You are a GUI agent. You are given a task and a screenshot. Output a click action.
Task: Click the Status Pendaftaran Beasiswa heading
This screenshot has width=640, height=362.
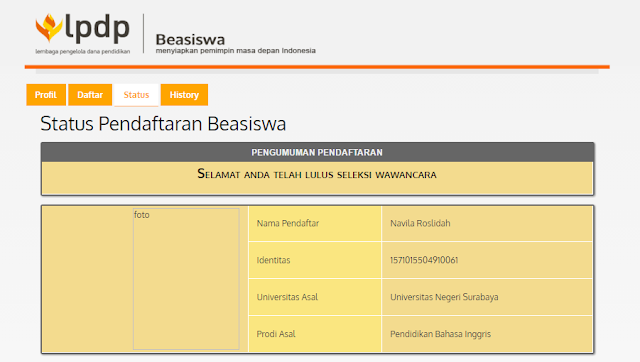(x=163, y=123)
